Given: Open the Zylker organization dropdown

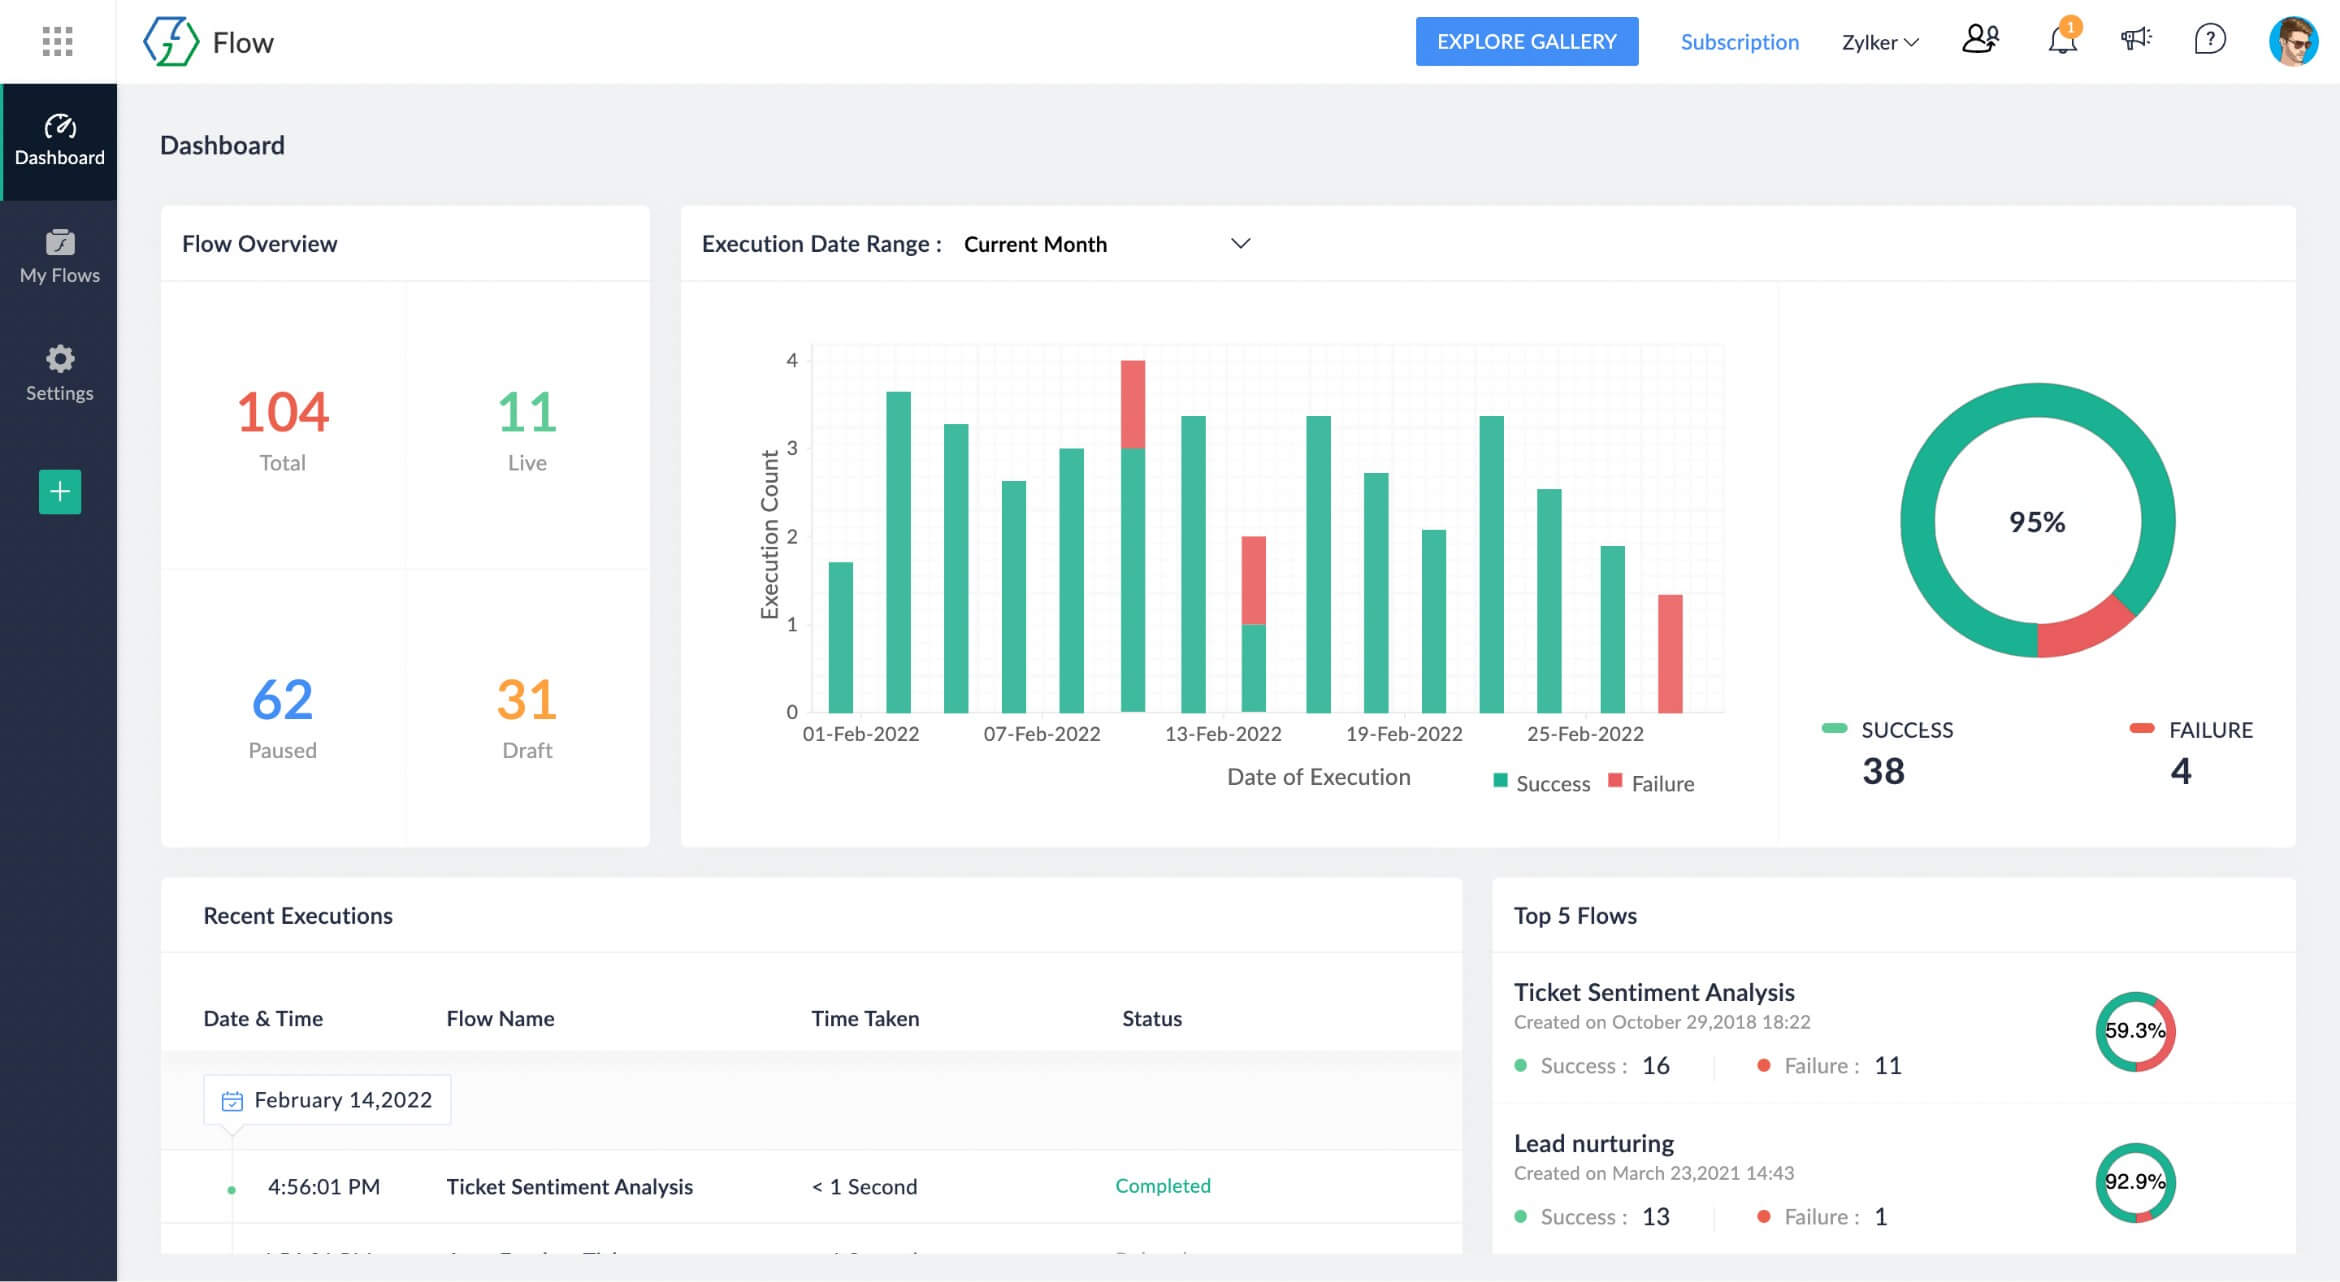Looking at the screenshot, I should 1879,42.
